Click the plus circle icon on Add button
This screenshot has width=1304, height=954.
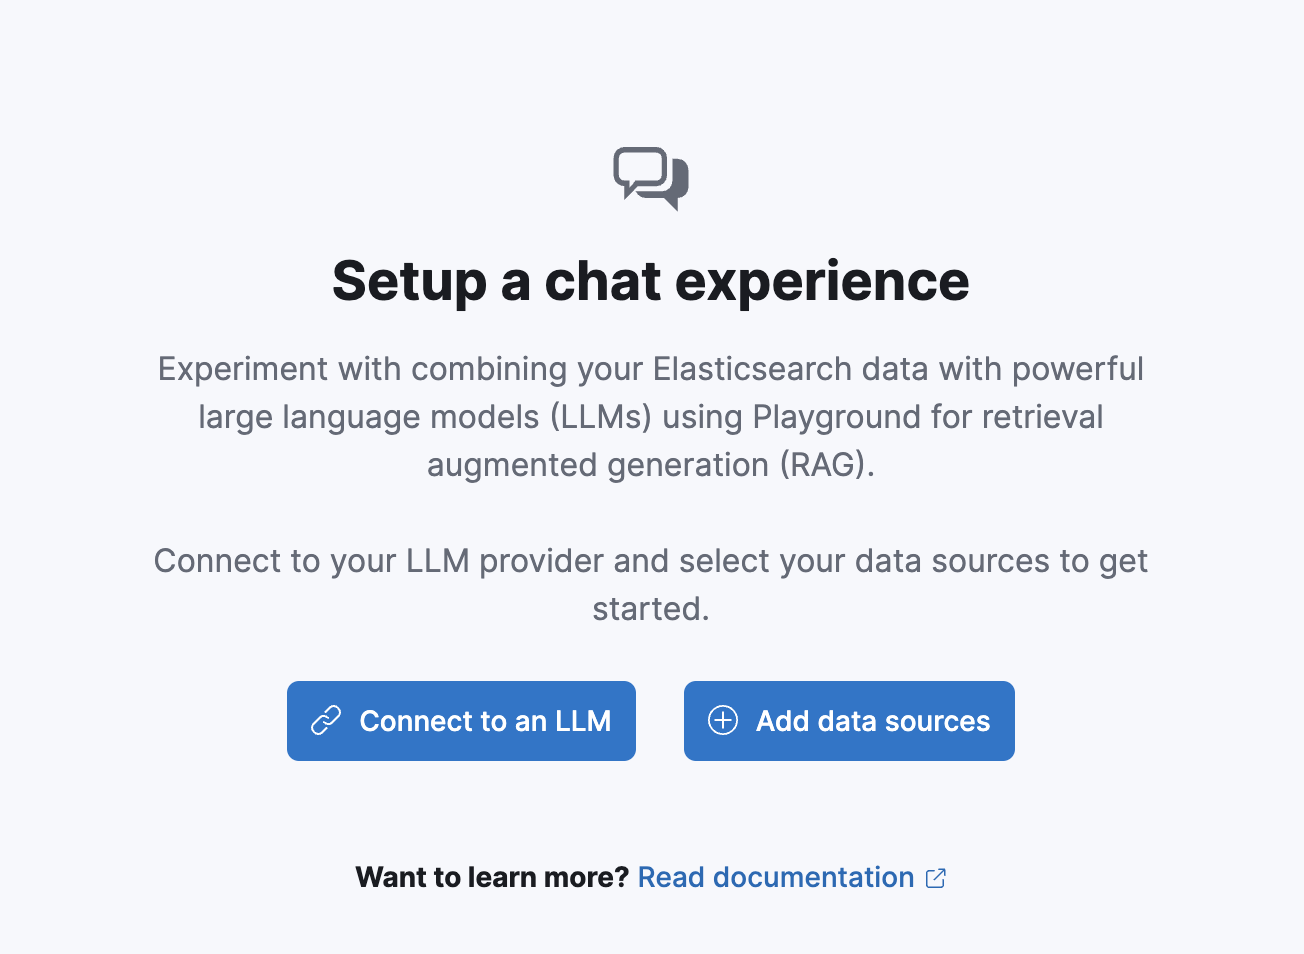723,720
